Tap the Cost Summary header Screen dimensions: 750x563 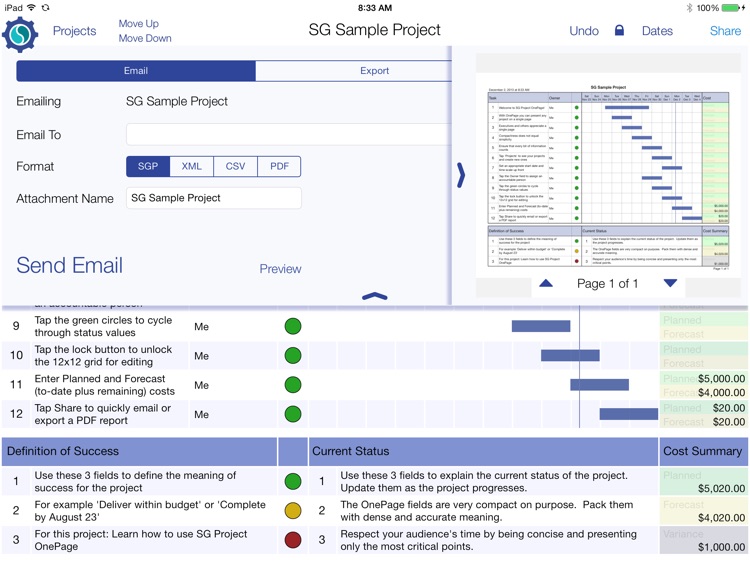[702, 451]
